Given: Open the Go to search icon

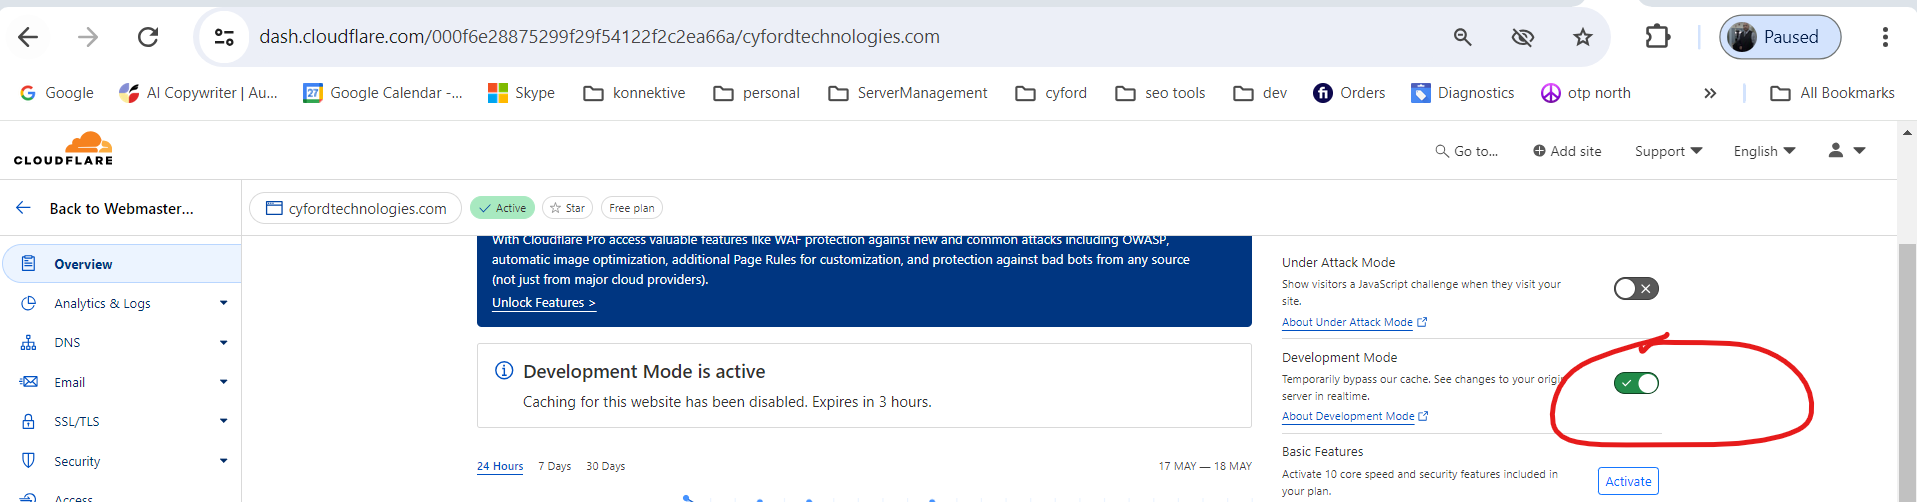Looking at the screenshot, I should [x=1441, y=151].
